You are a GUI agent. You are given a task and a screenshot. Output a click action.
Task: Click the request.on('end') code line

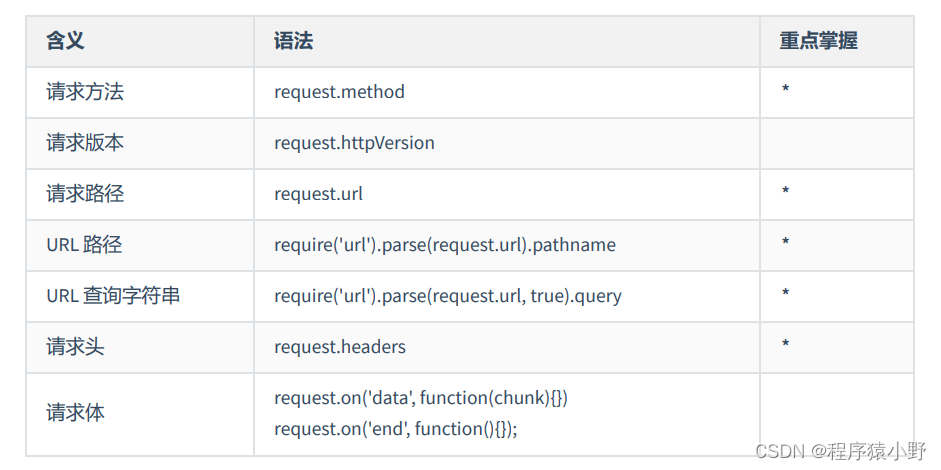(x=396, y=428)
